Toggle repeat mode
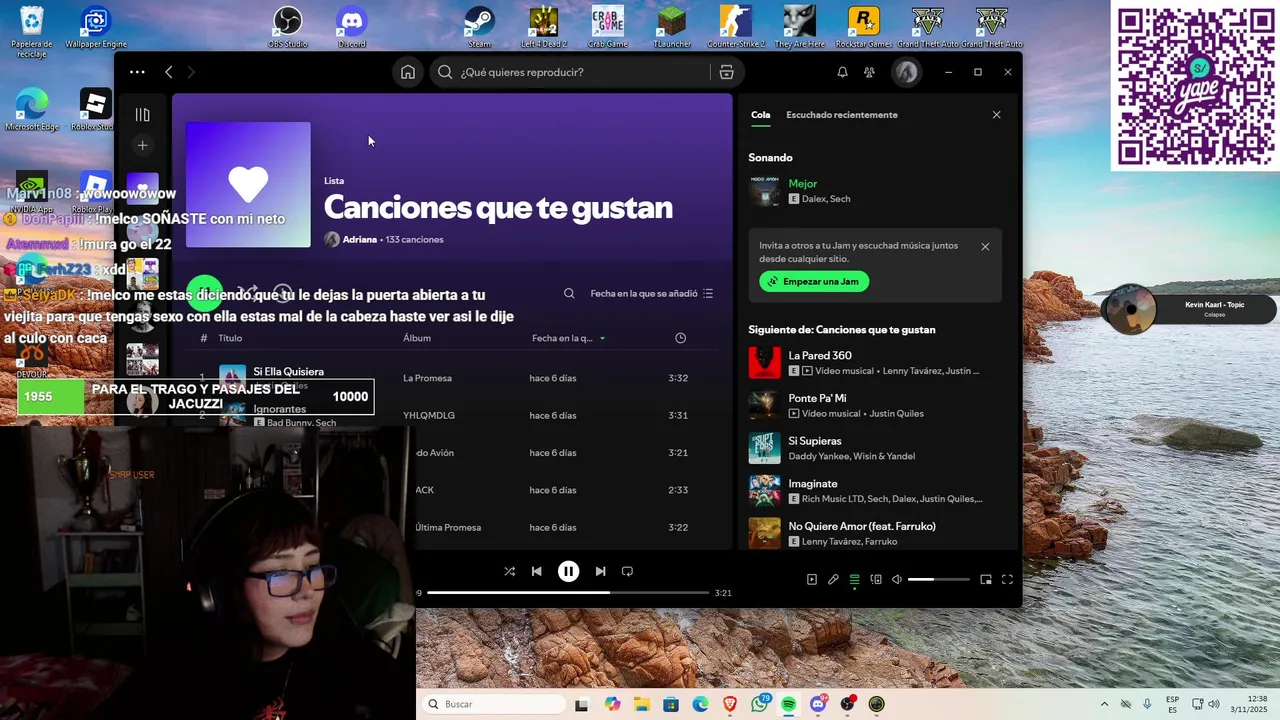This screenshot has height=720, width=1280. point(627,571)
